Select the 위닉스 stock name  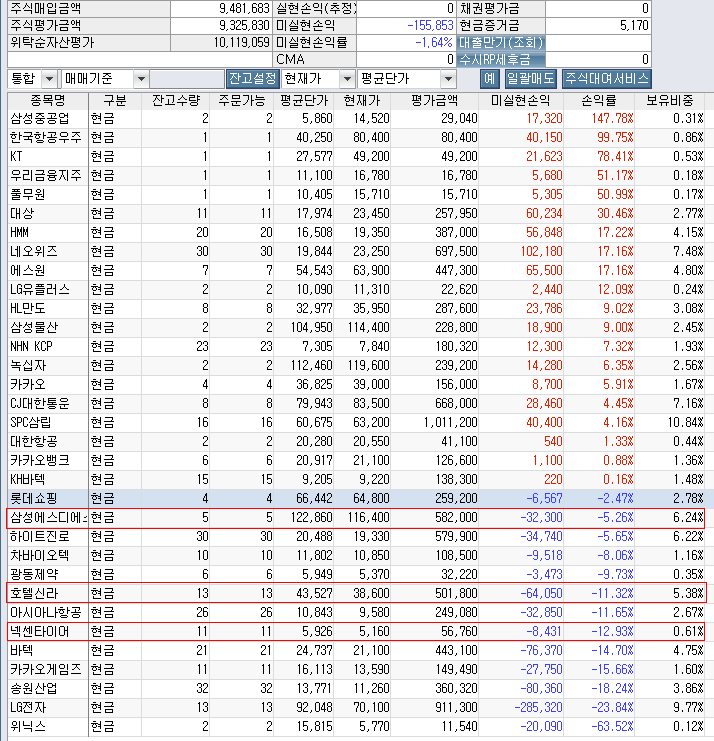click(28, 726)
